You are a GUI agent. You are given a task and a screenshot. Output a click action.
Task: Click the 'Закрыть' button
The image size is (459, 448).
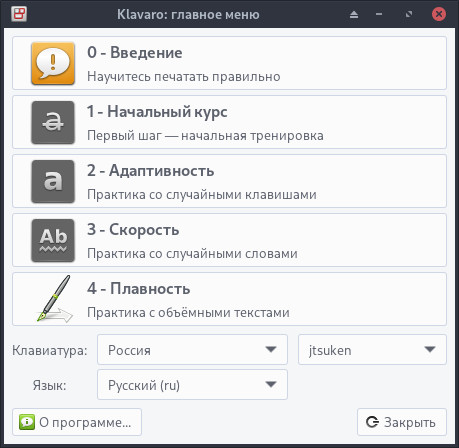tap(402, 422)
